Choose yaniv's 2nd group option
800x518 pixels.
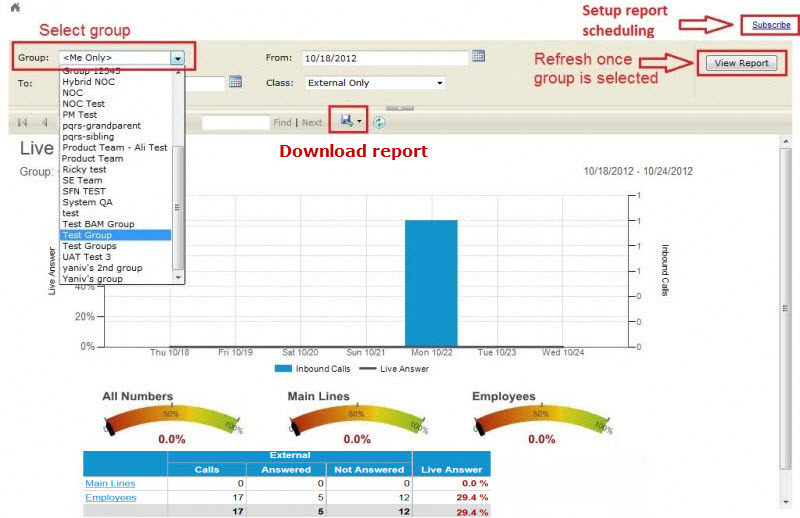116,268
